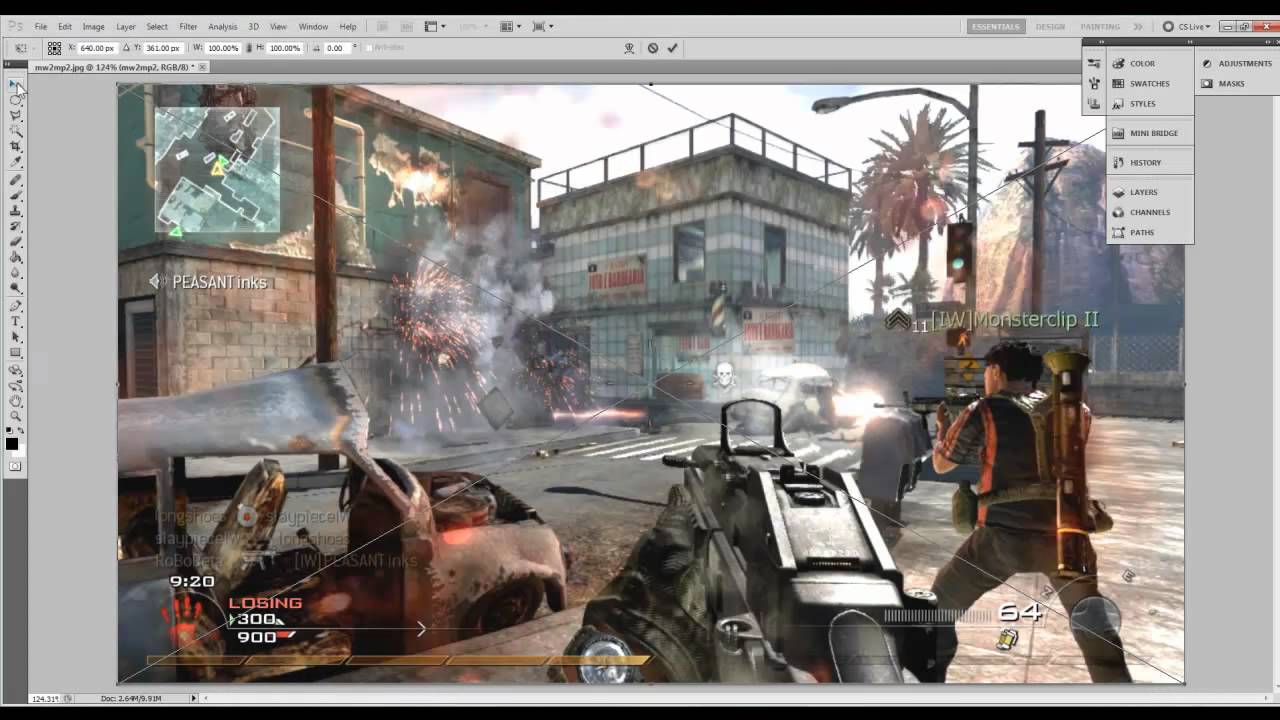Select the 3D Camera Rotate tool

[15, 384]
